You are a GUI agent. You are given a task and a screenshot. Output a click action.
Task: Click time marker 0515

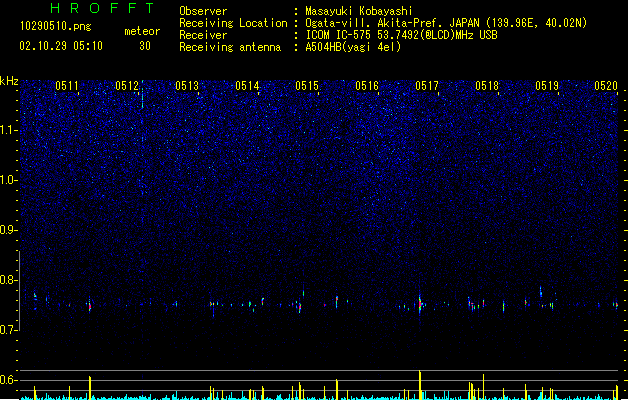click(x=307, y=86)
